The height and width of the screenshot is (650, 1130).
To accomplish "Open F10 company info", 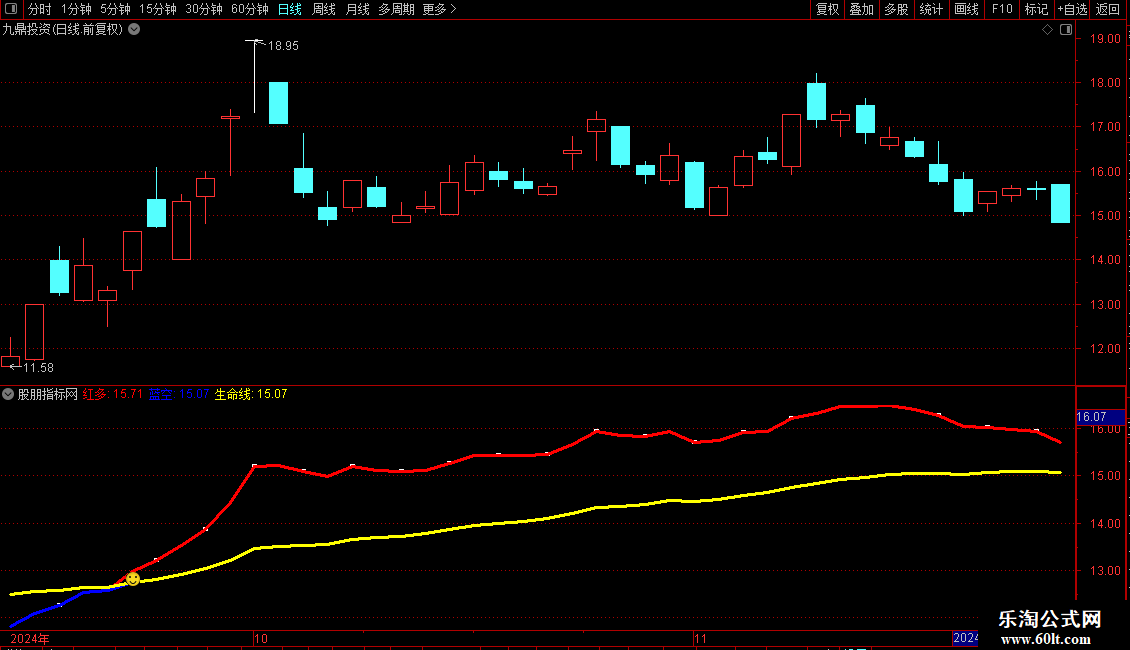I will pyautogui.click(x=1002, y=9).
